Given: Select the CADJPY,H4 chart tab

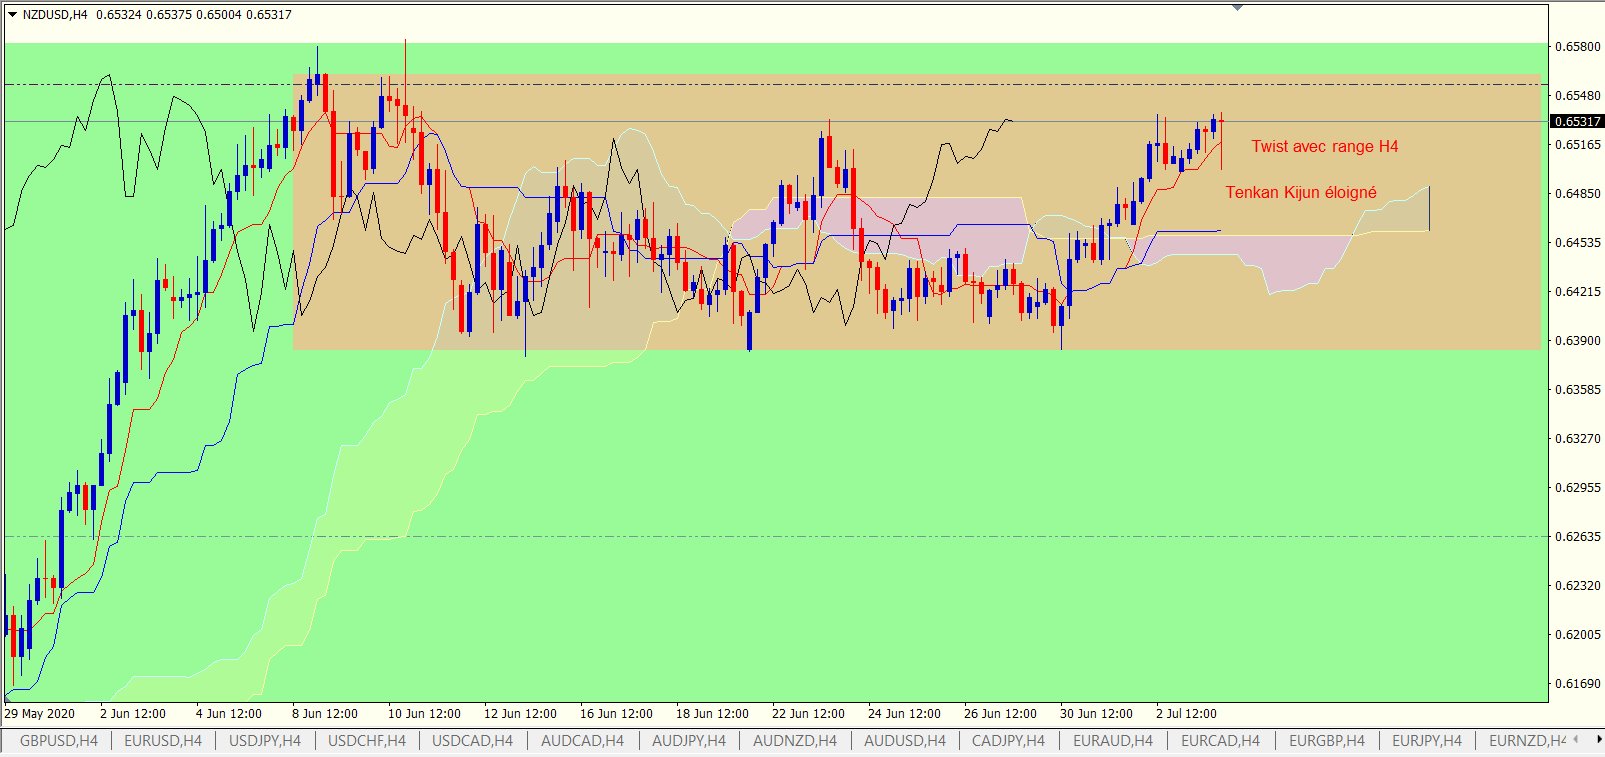Looking at the screenshot, I should (1008, 741).
